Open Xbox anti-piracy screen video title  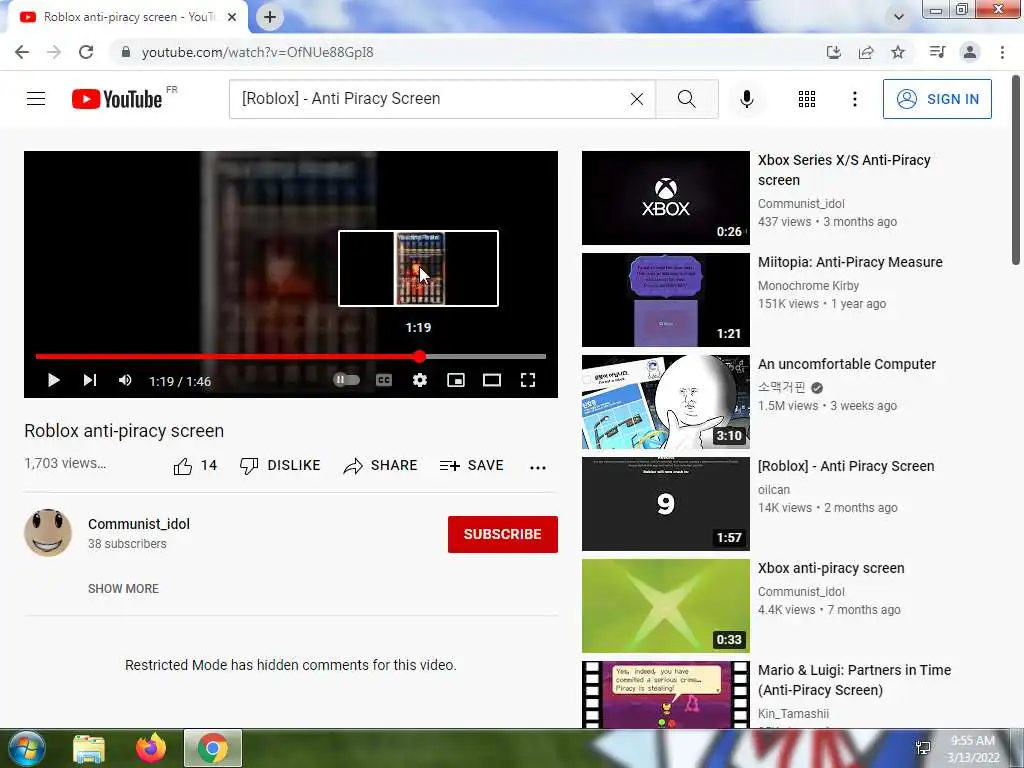[x=831, y=568]
